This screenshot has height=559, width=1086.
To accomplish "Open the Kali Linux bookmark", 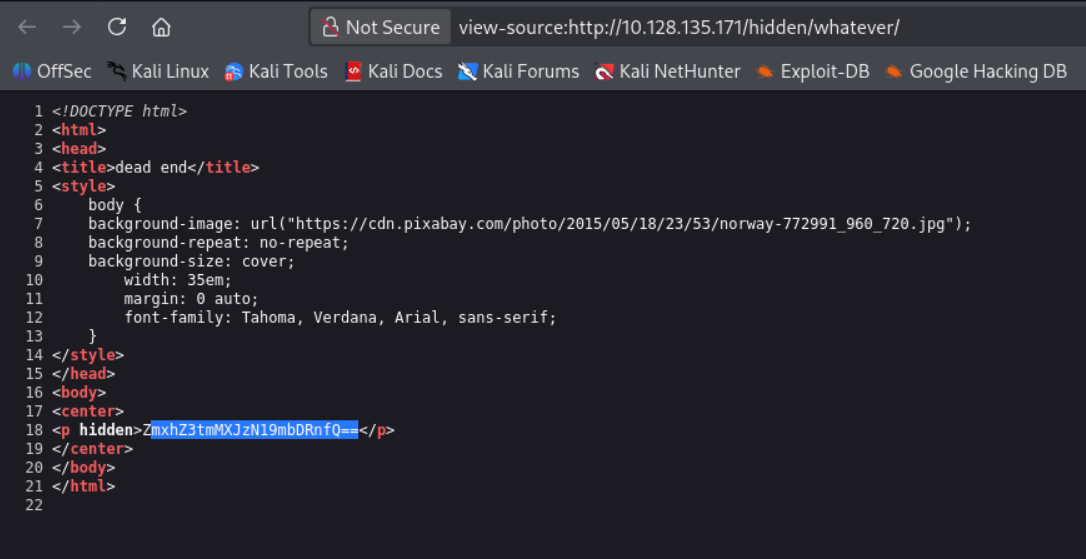I will pyautogui.click(x=158, y=71).
